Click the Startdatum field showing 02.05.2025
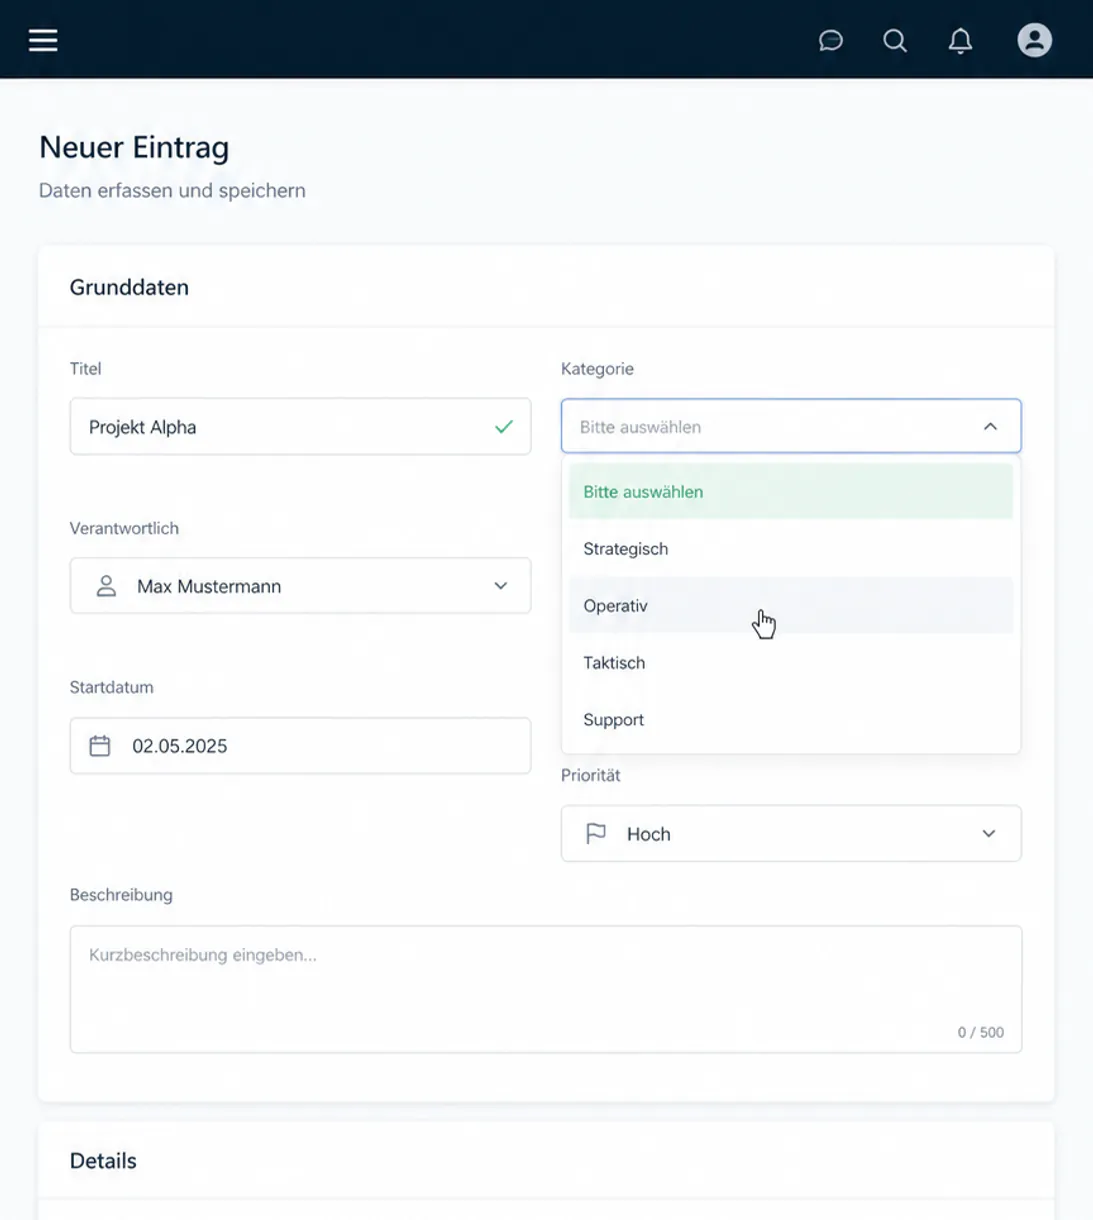Screen dimensions: 1093x1220 [x=300, y=746]
